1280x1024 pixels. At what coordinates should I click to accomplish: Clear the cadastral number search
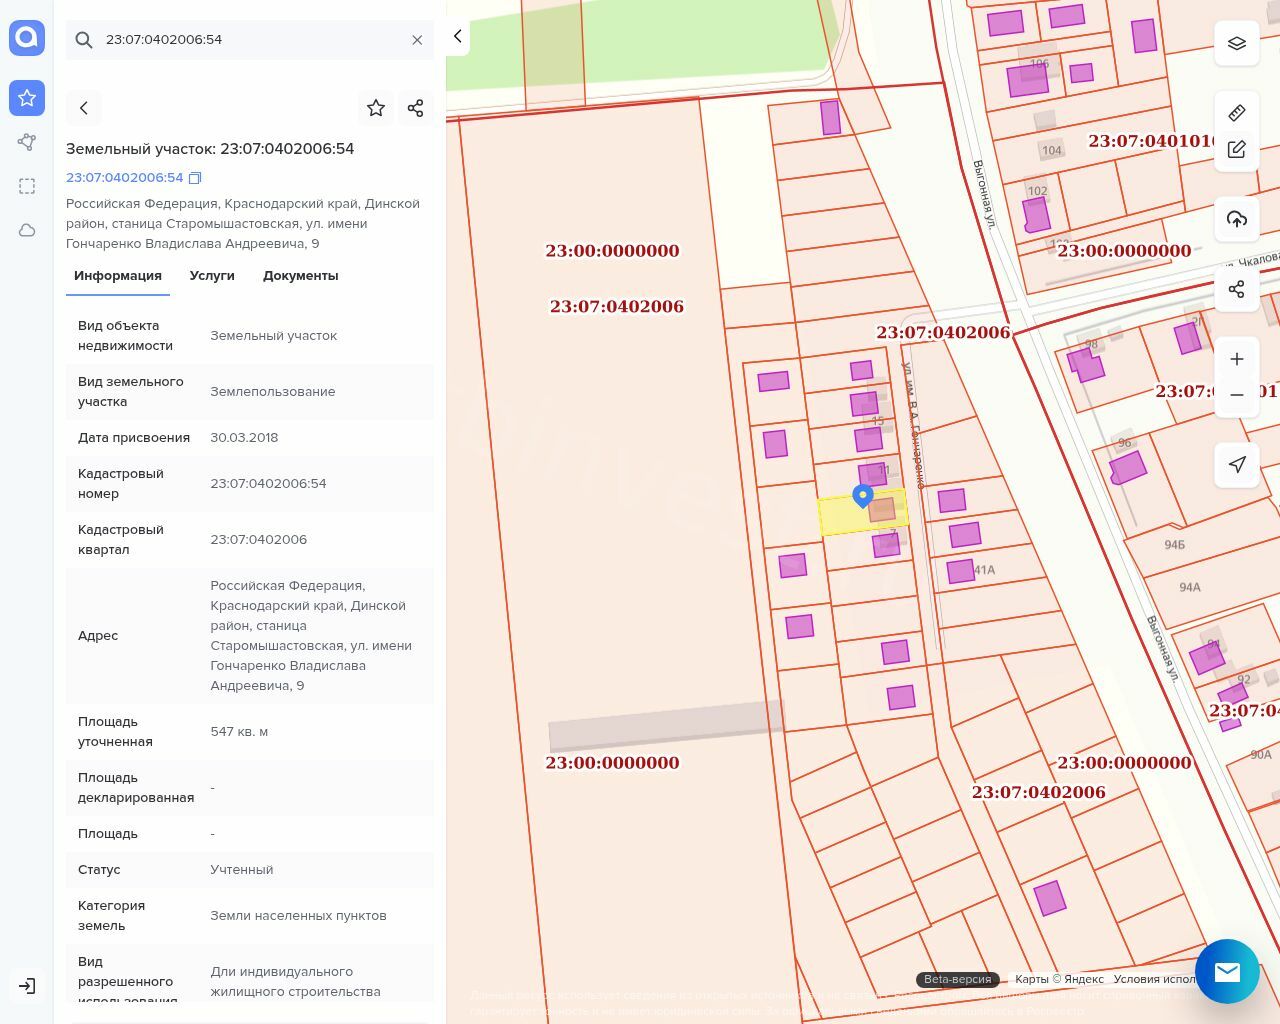pyautogui.click(x=417, y=40)
